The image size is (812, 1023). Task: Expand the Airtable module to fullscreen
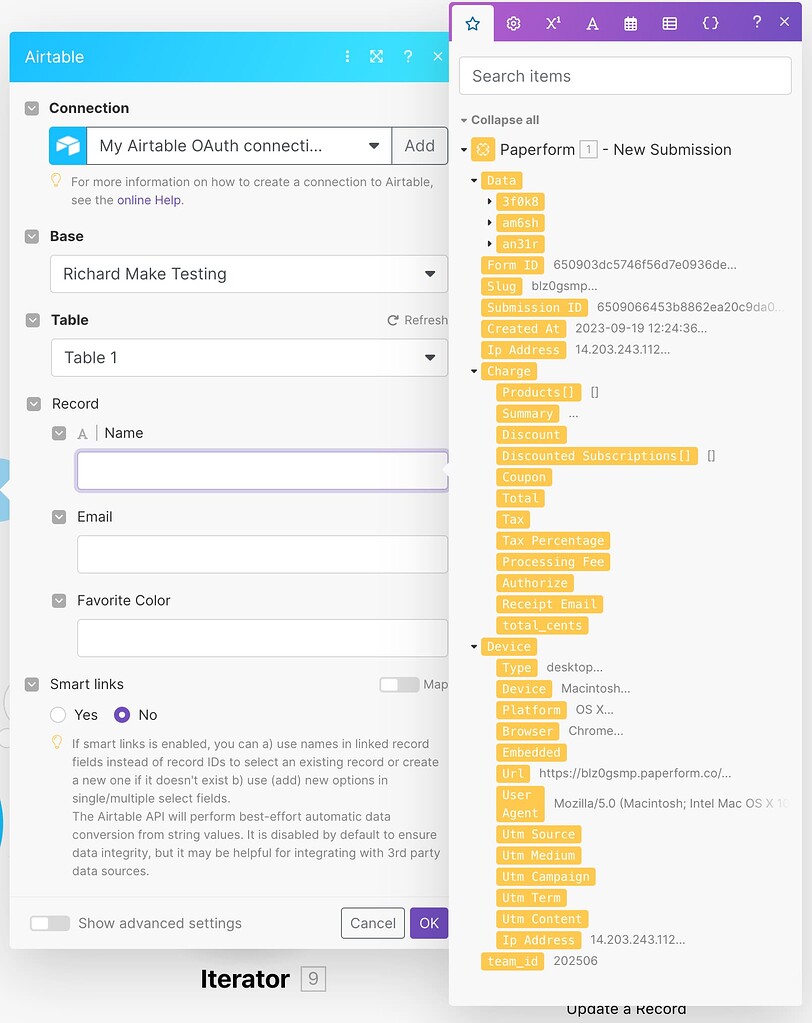[376, 57]
